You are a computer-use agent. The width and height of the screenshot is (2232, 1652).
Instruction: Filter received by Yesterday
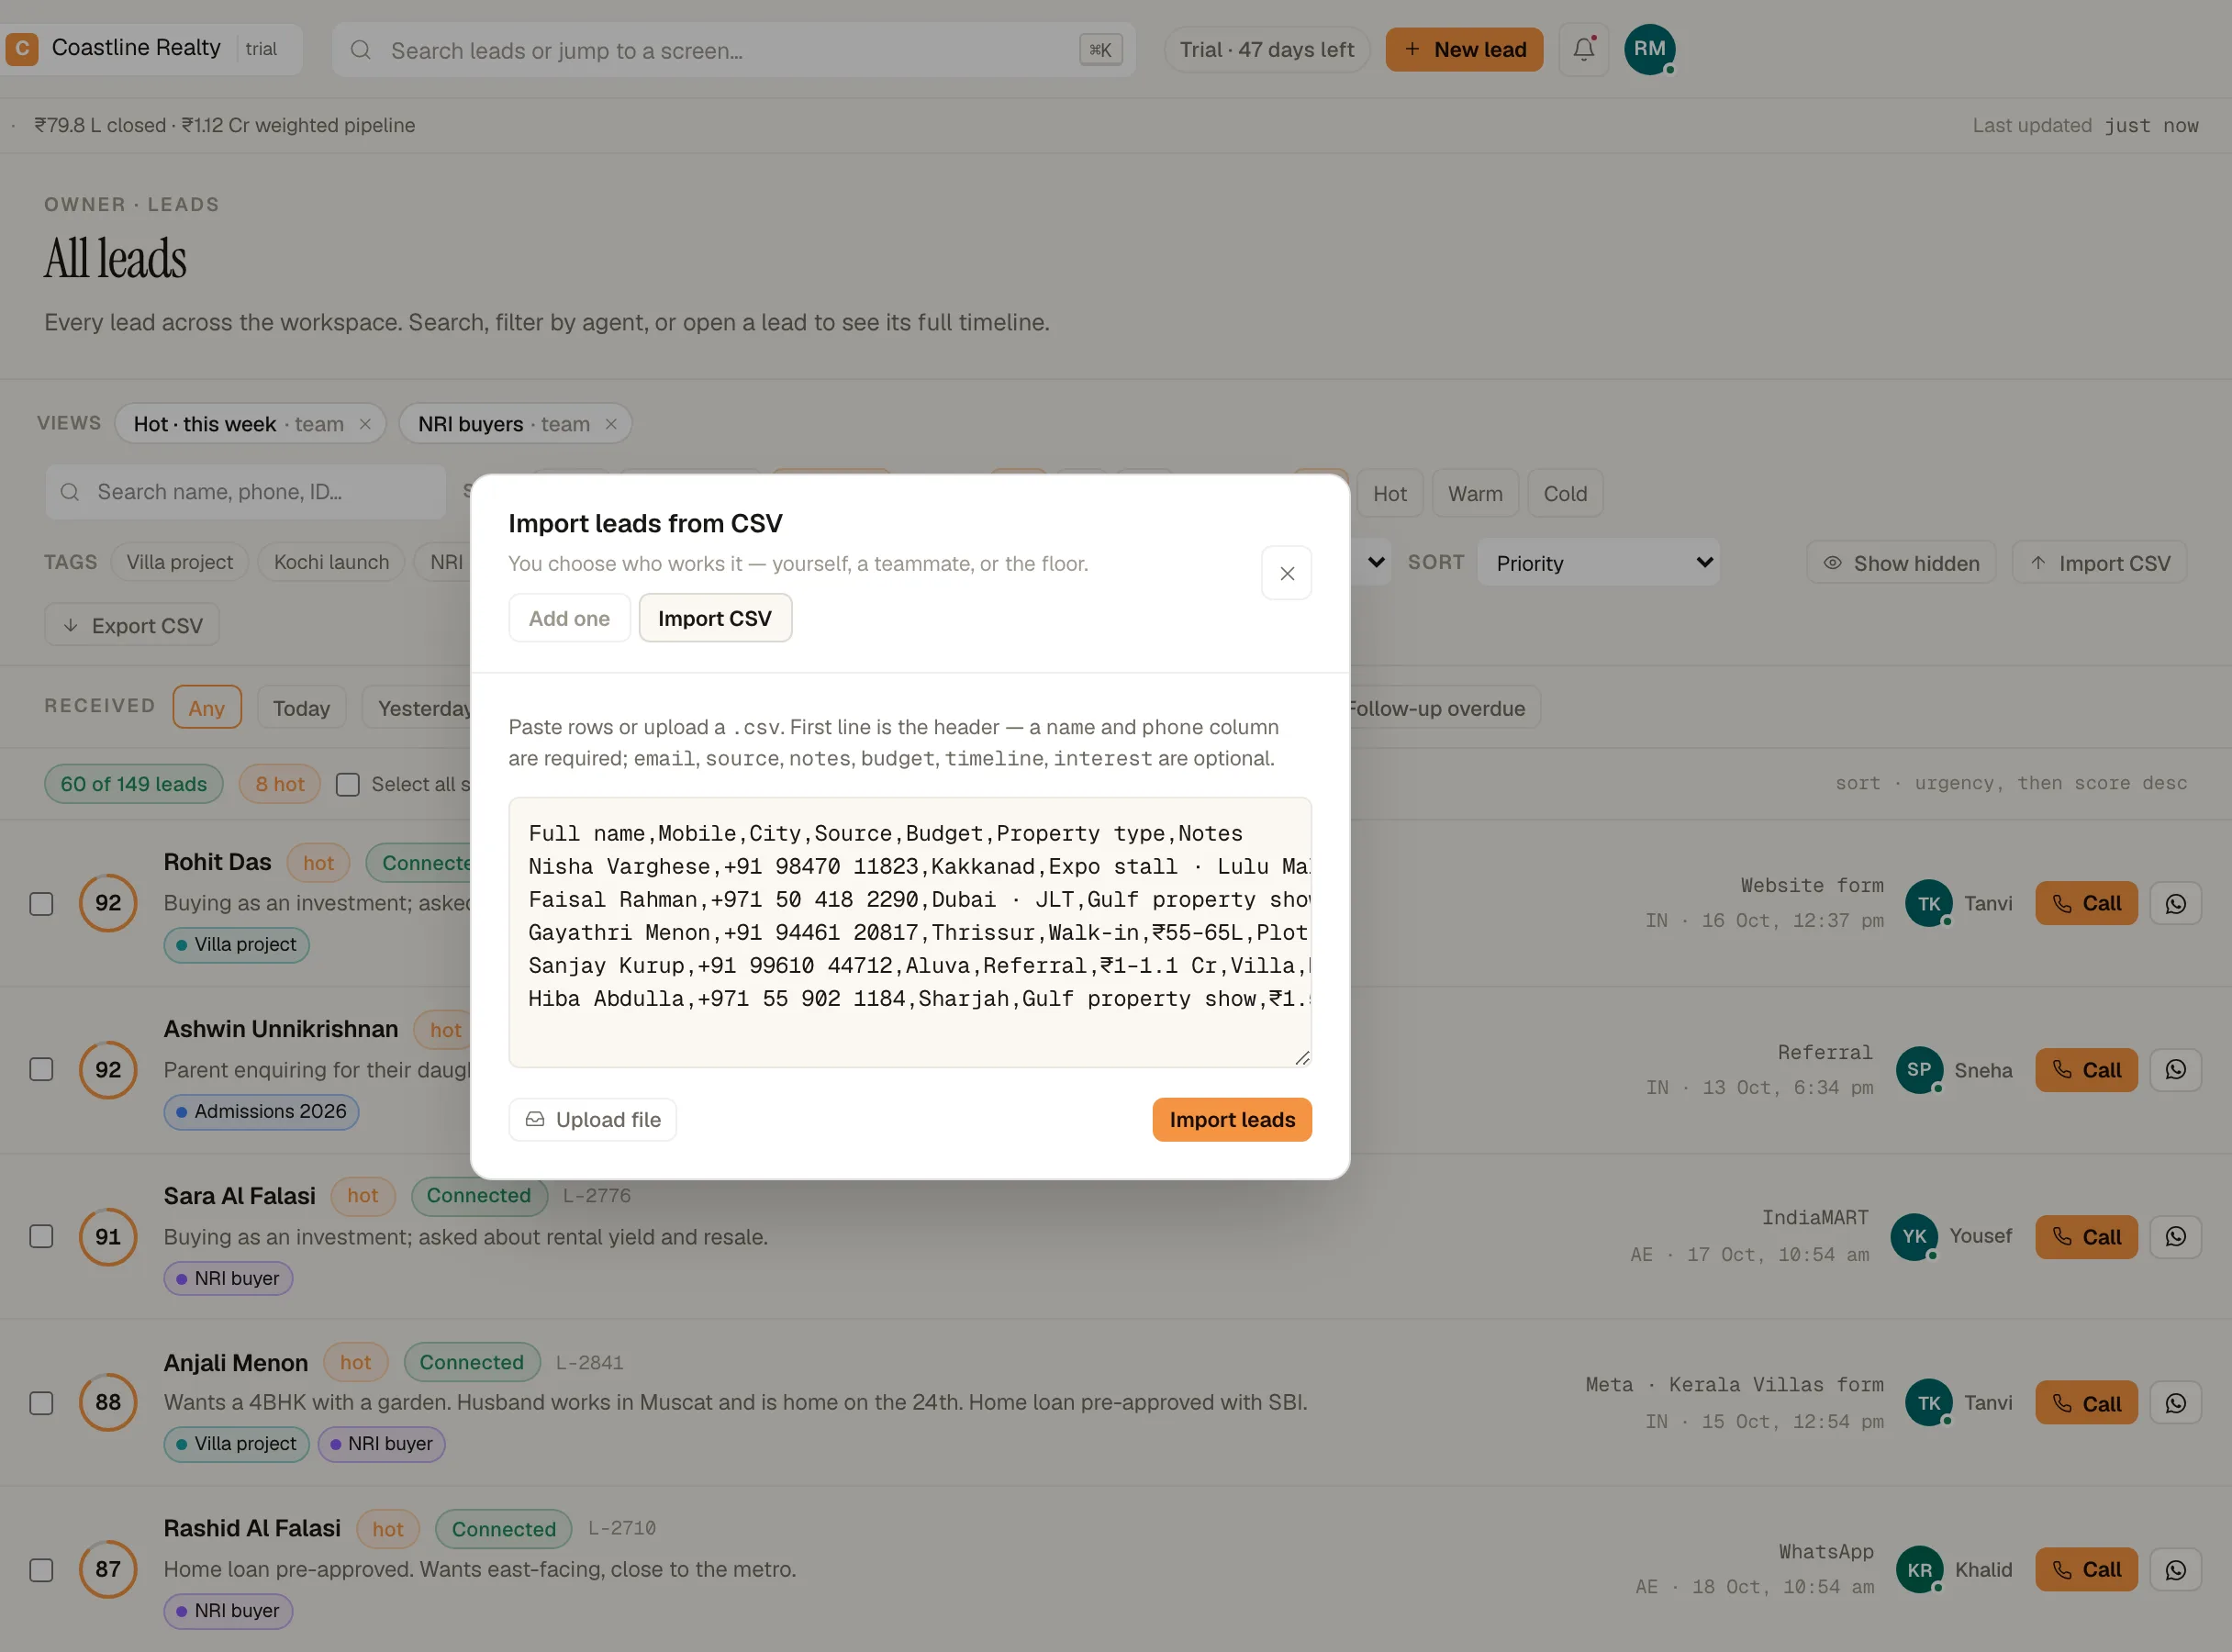[420, 708]
